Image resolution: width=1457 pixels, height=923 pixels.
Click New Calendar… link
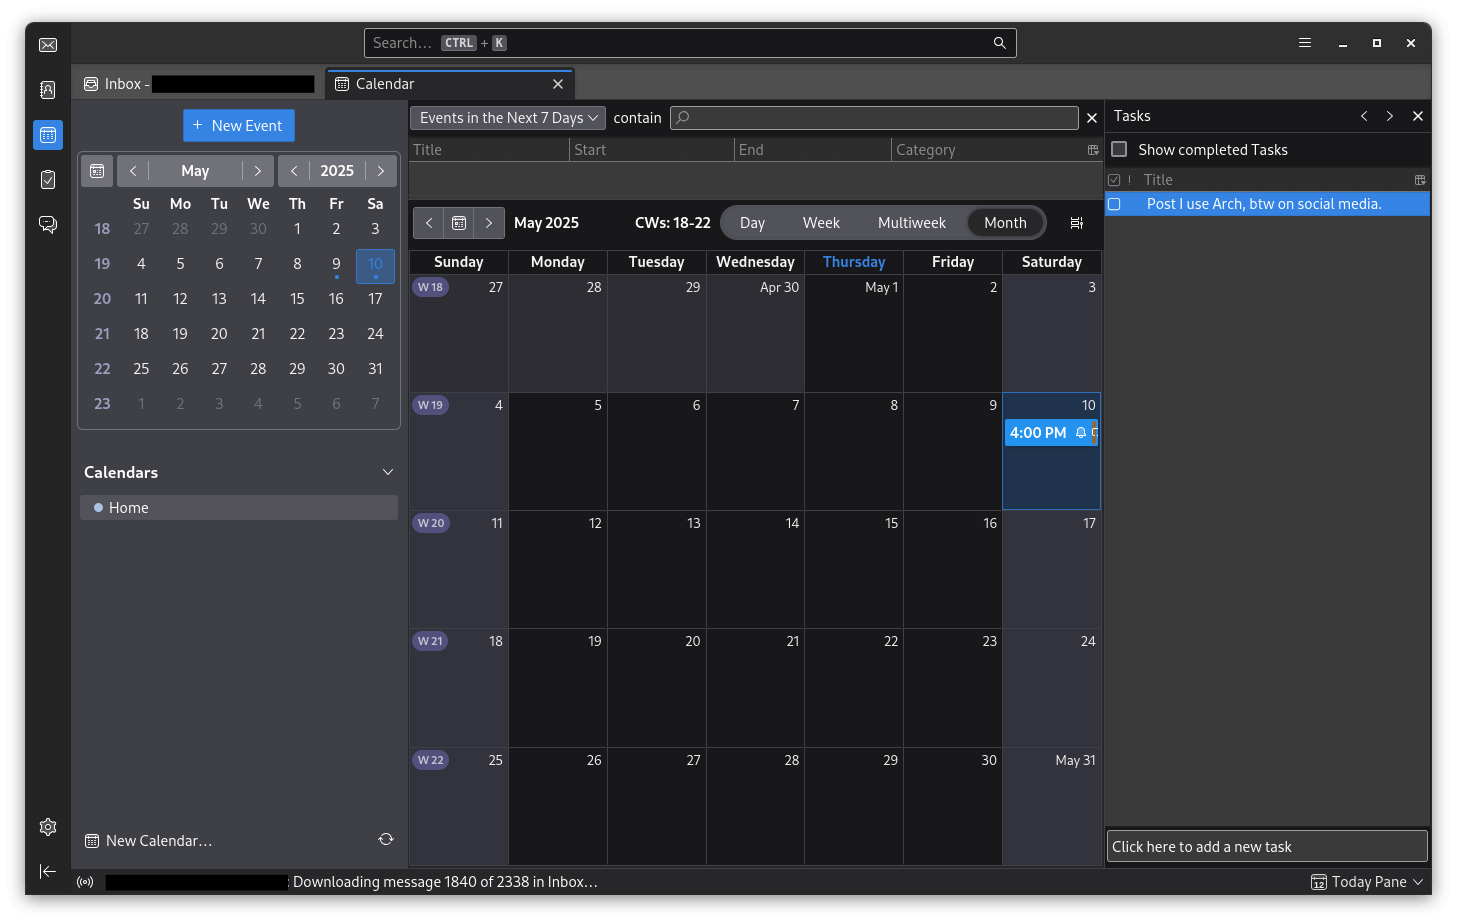point(158,841)
